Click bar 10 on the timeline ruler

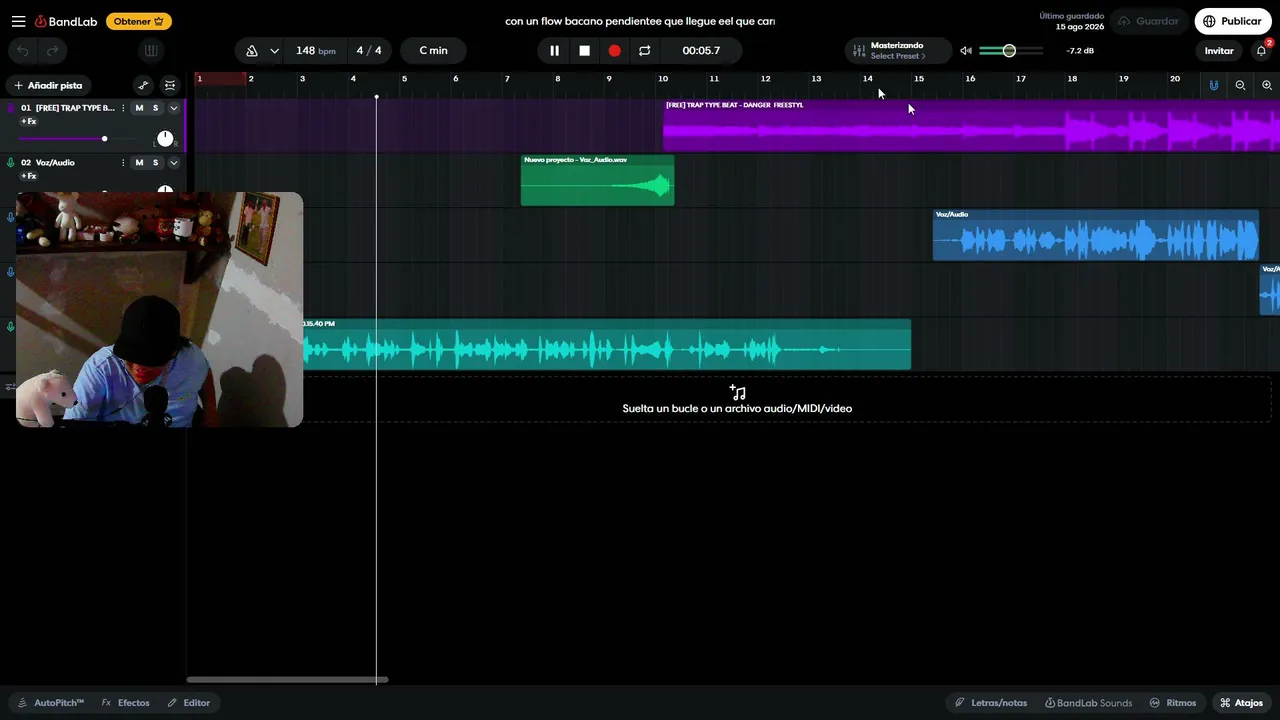tap(662, 79)
